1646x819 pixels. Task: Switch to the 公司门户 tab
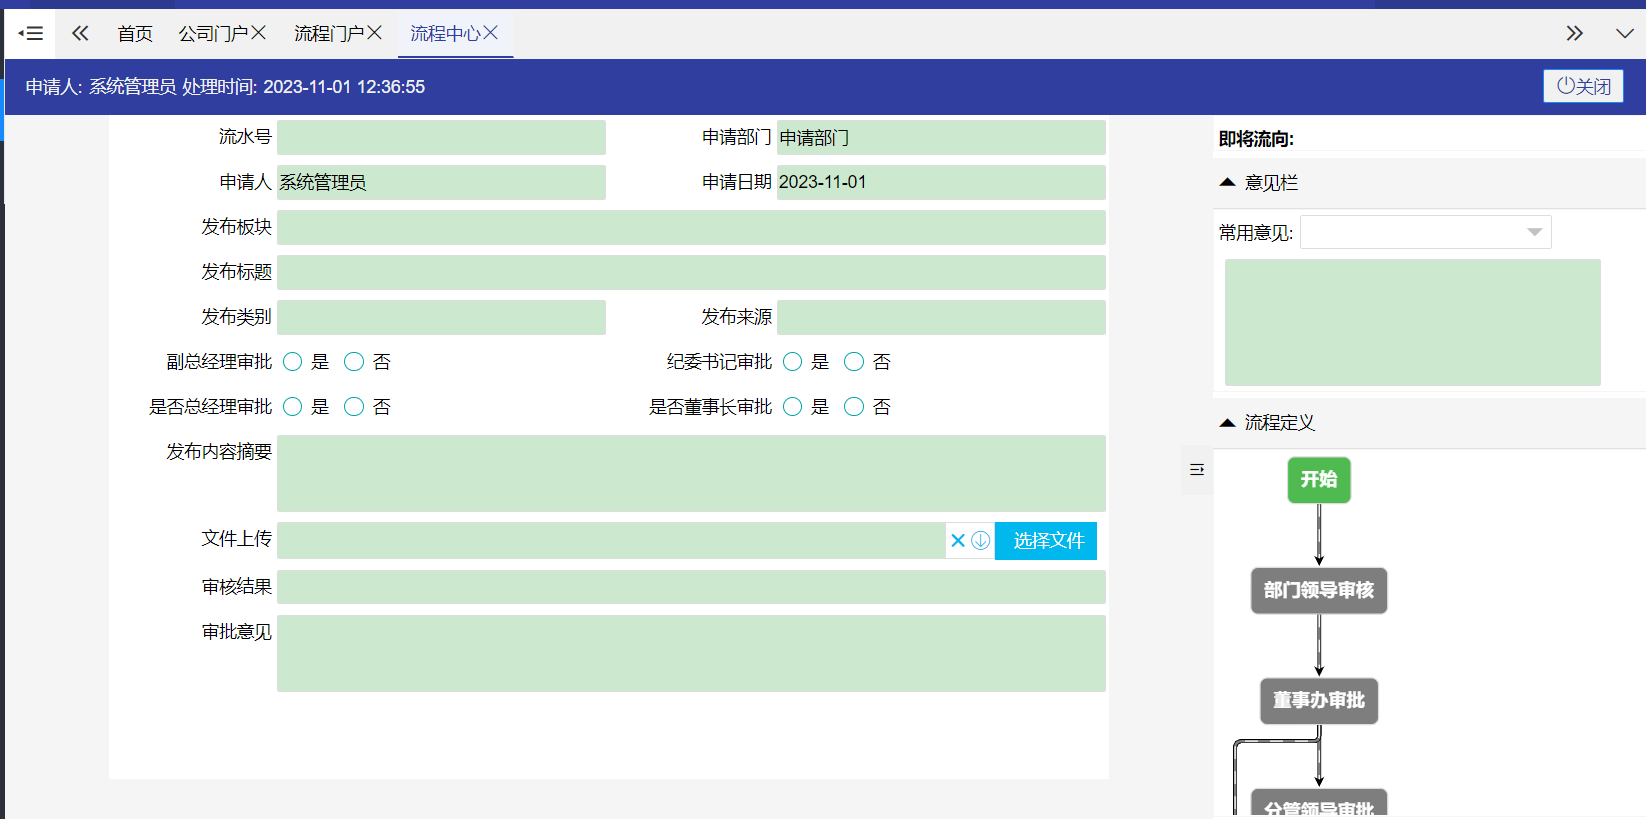(x=213, y=33)
